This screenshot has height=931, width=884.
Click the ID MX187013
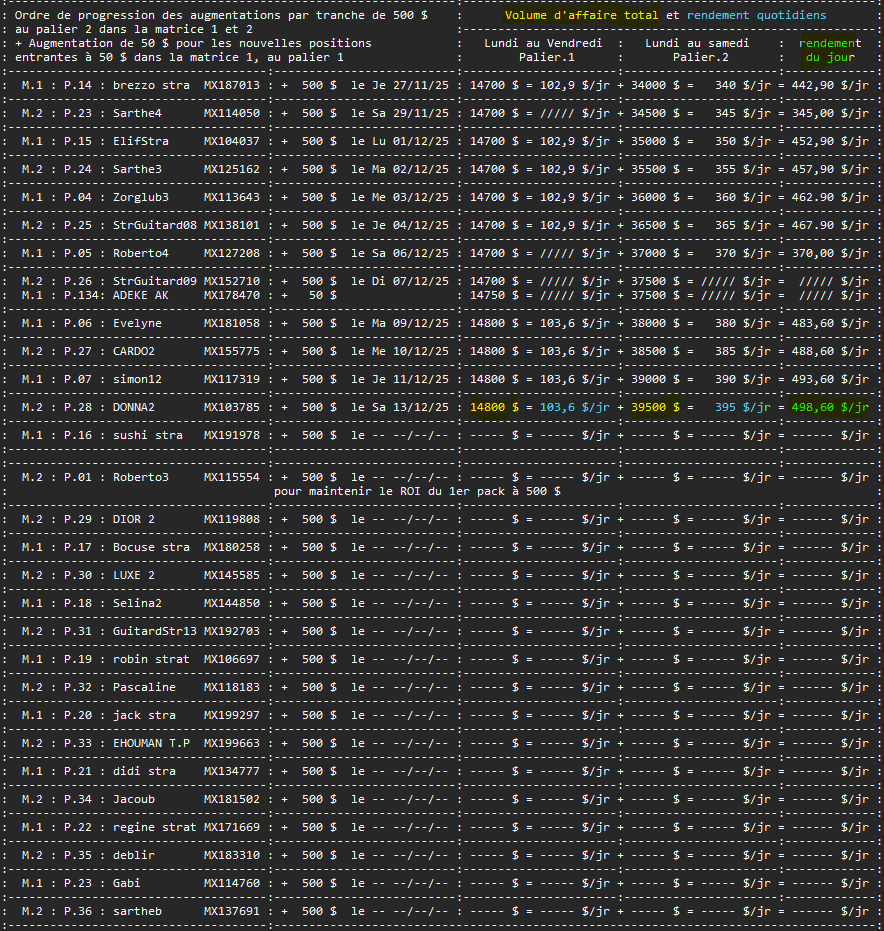tap(231, 86)
